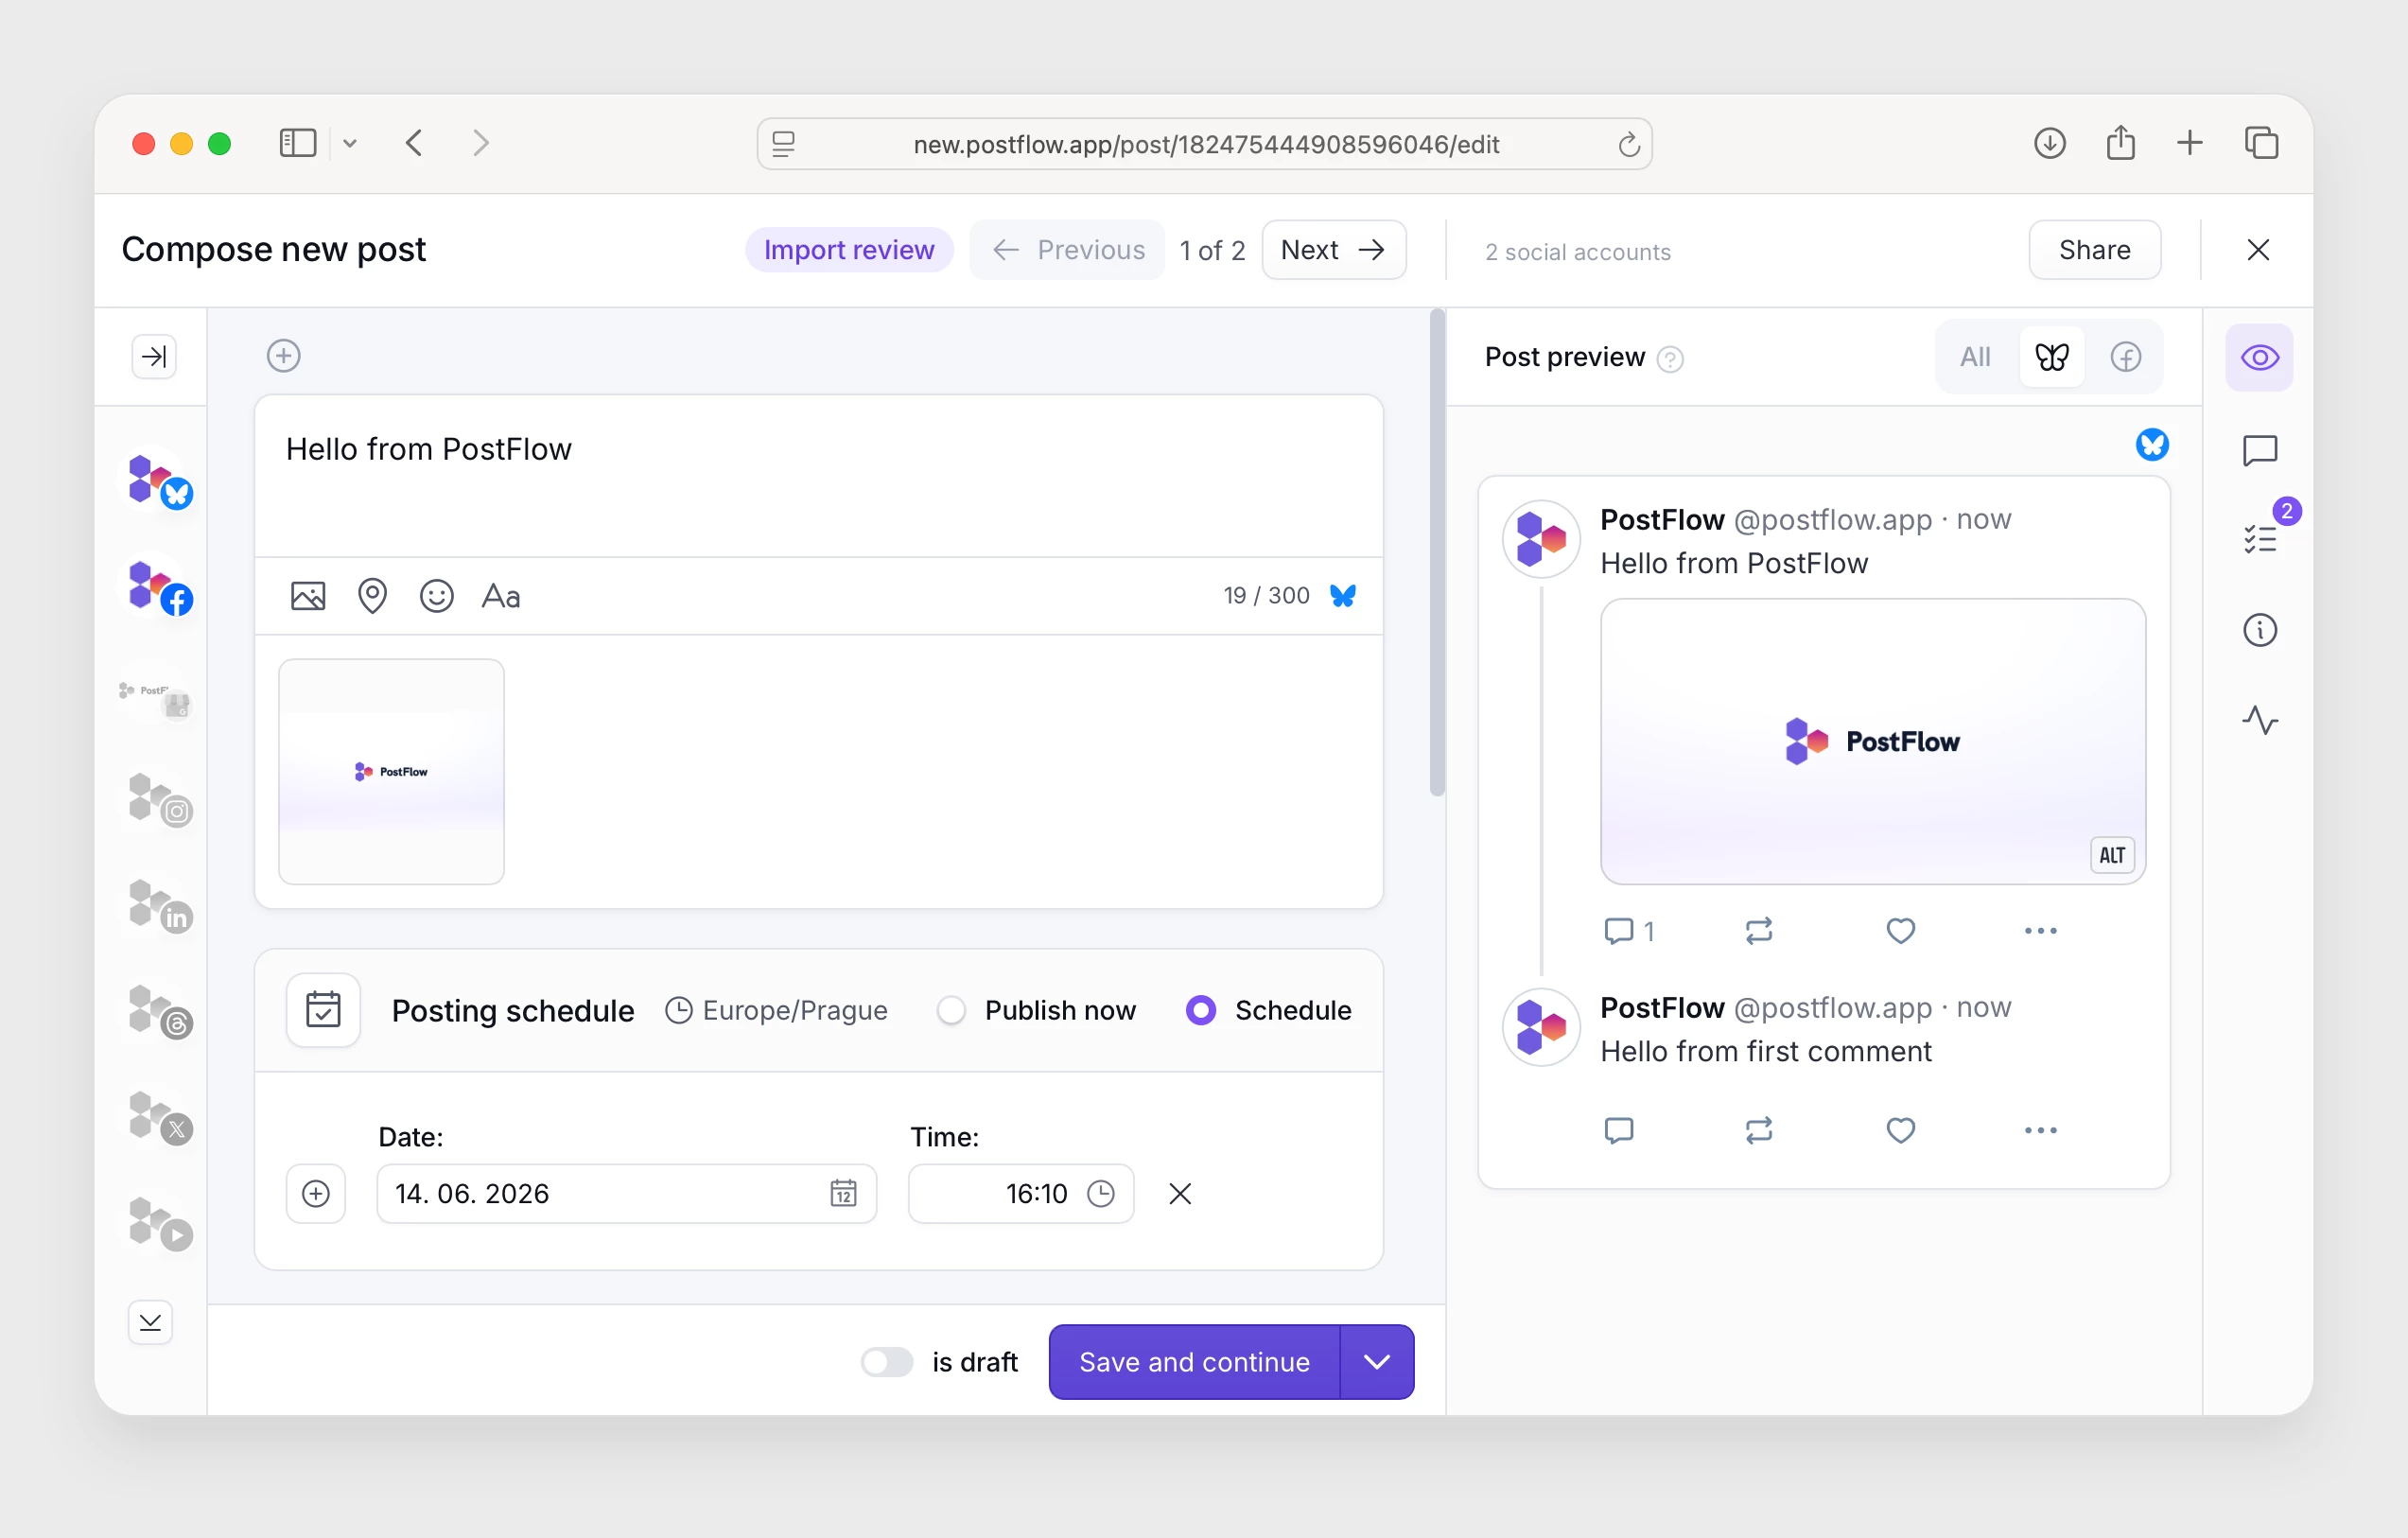Expand the accounts list chevron at sidebar bottom
Screen dimensions: 2408x1538
[x=151, y=1322]
